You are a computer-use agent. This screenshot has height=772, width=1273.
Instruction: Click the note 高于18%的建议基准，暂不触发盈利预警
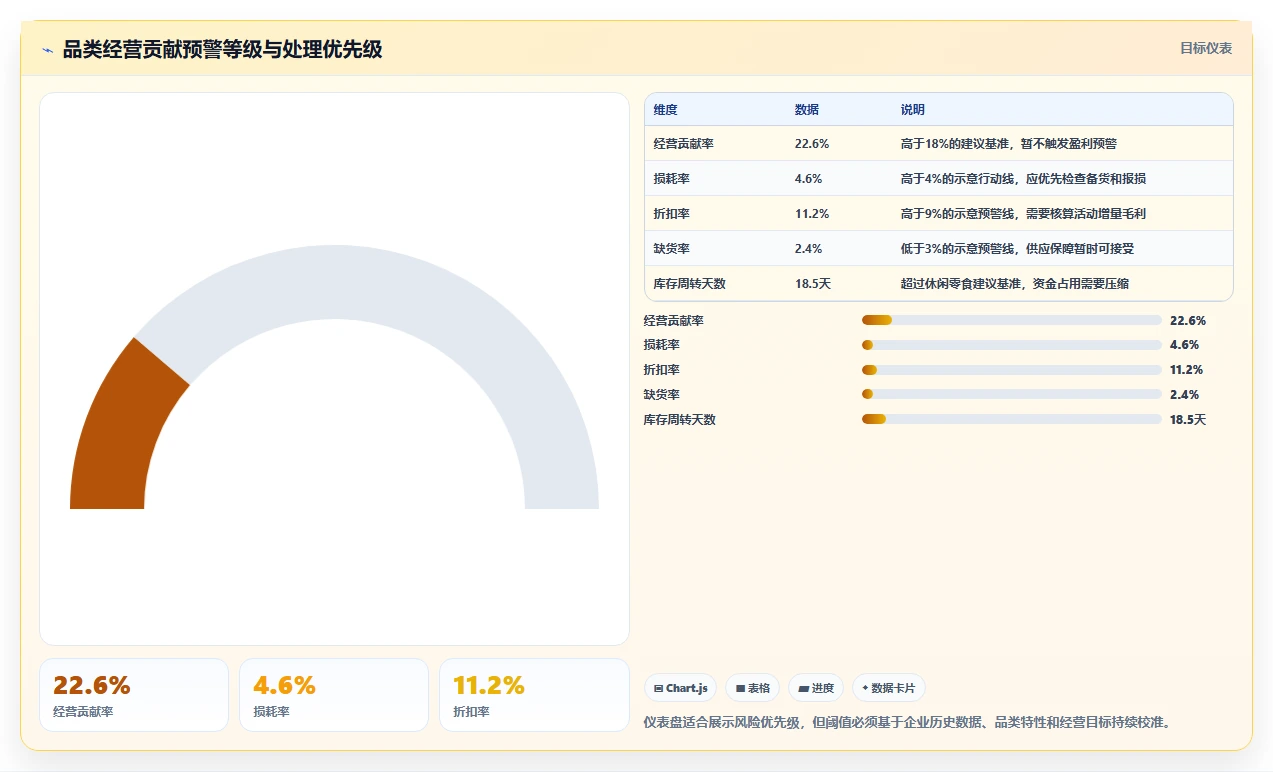pyautogui.click(x=1009, y=144)
